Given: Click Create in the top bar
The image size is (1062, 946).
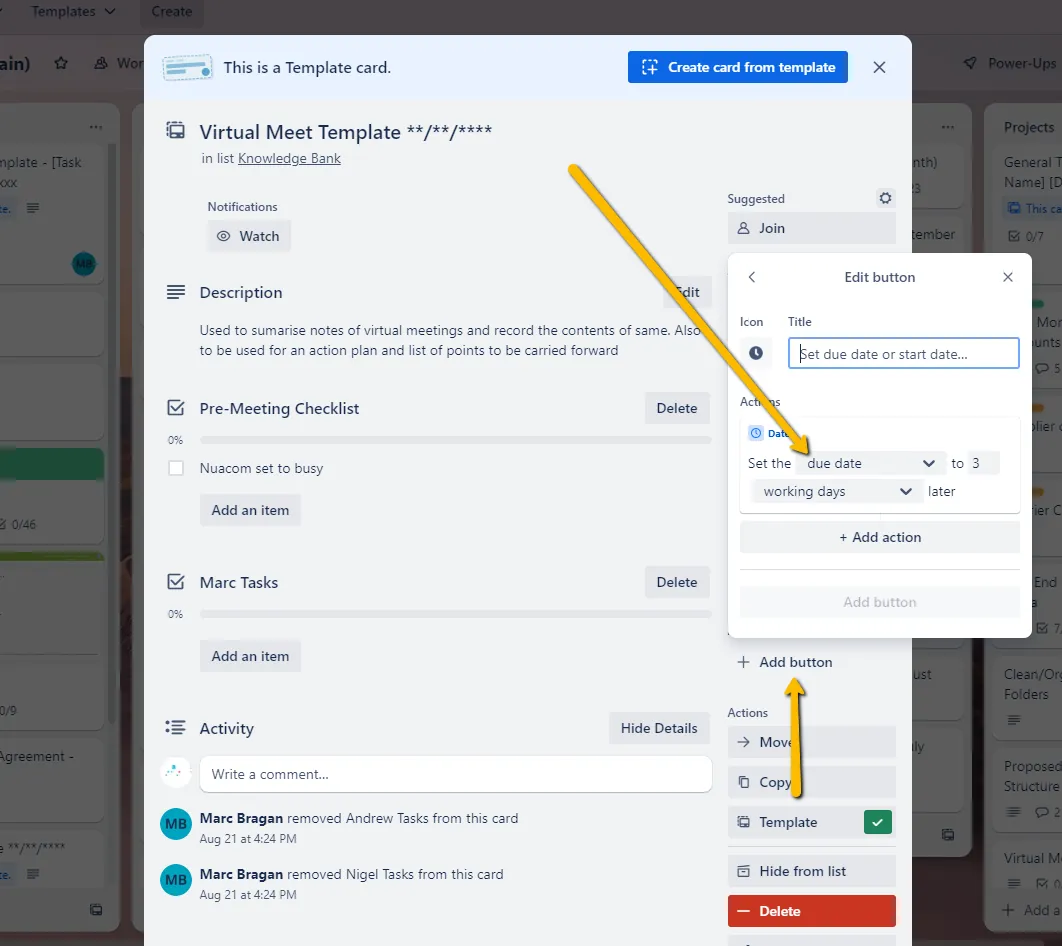Looking at the screenshot, I should click(171, 12).
